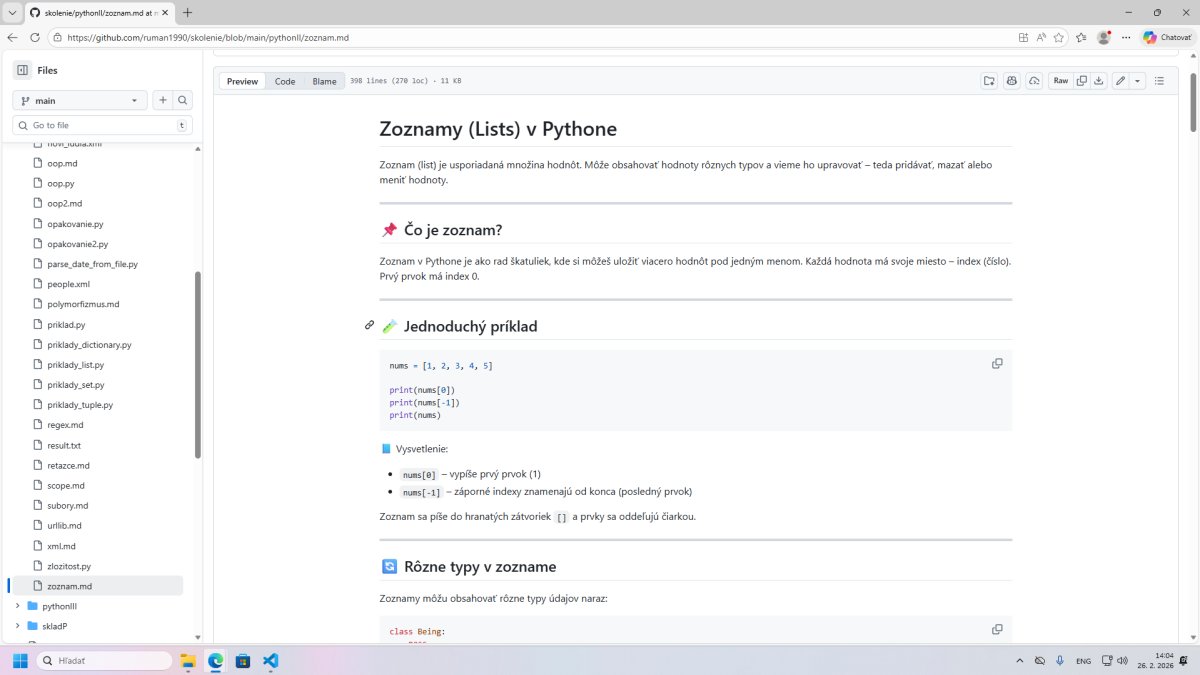
Task: Open more edit options dropdown arrow
Action: click(x=1137, y=81)
